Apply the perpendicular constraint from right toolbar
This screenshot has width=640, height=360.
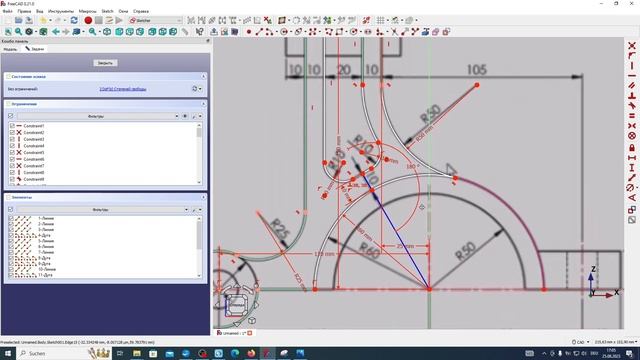[x=632, y=96]
